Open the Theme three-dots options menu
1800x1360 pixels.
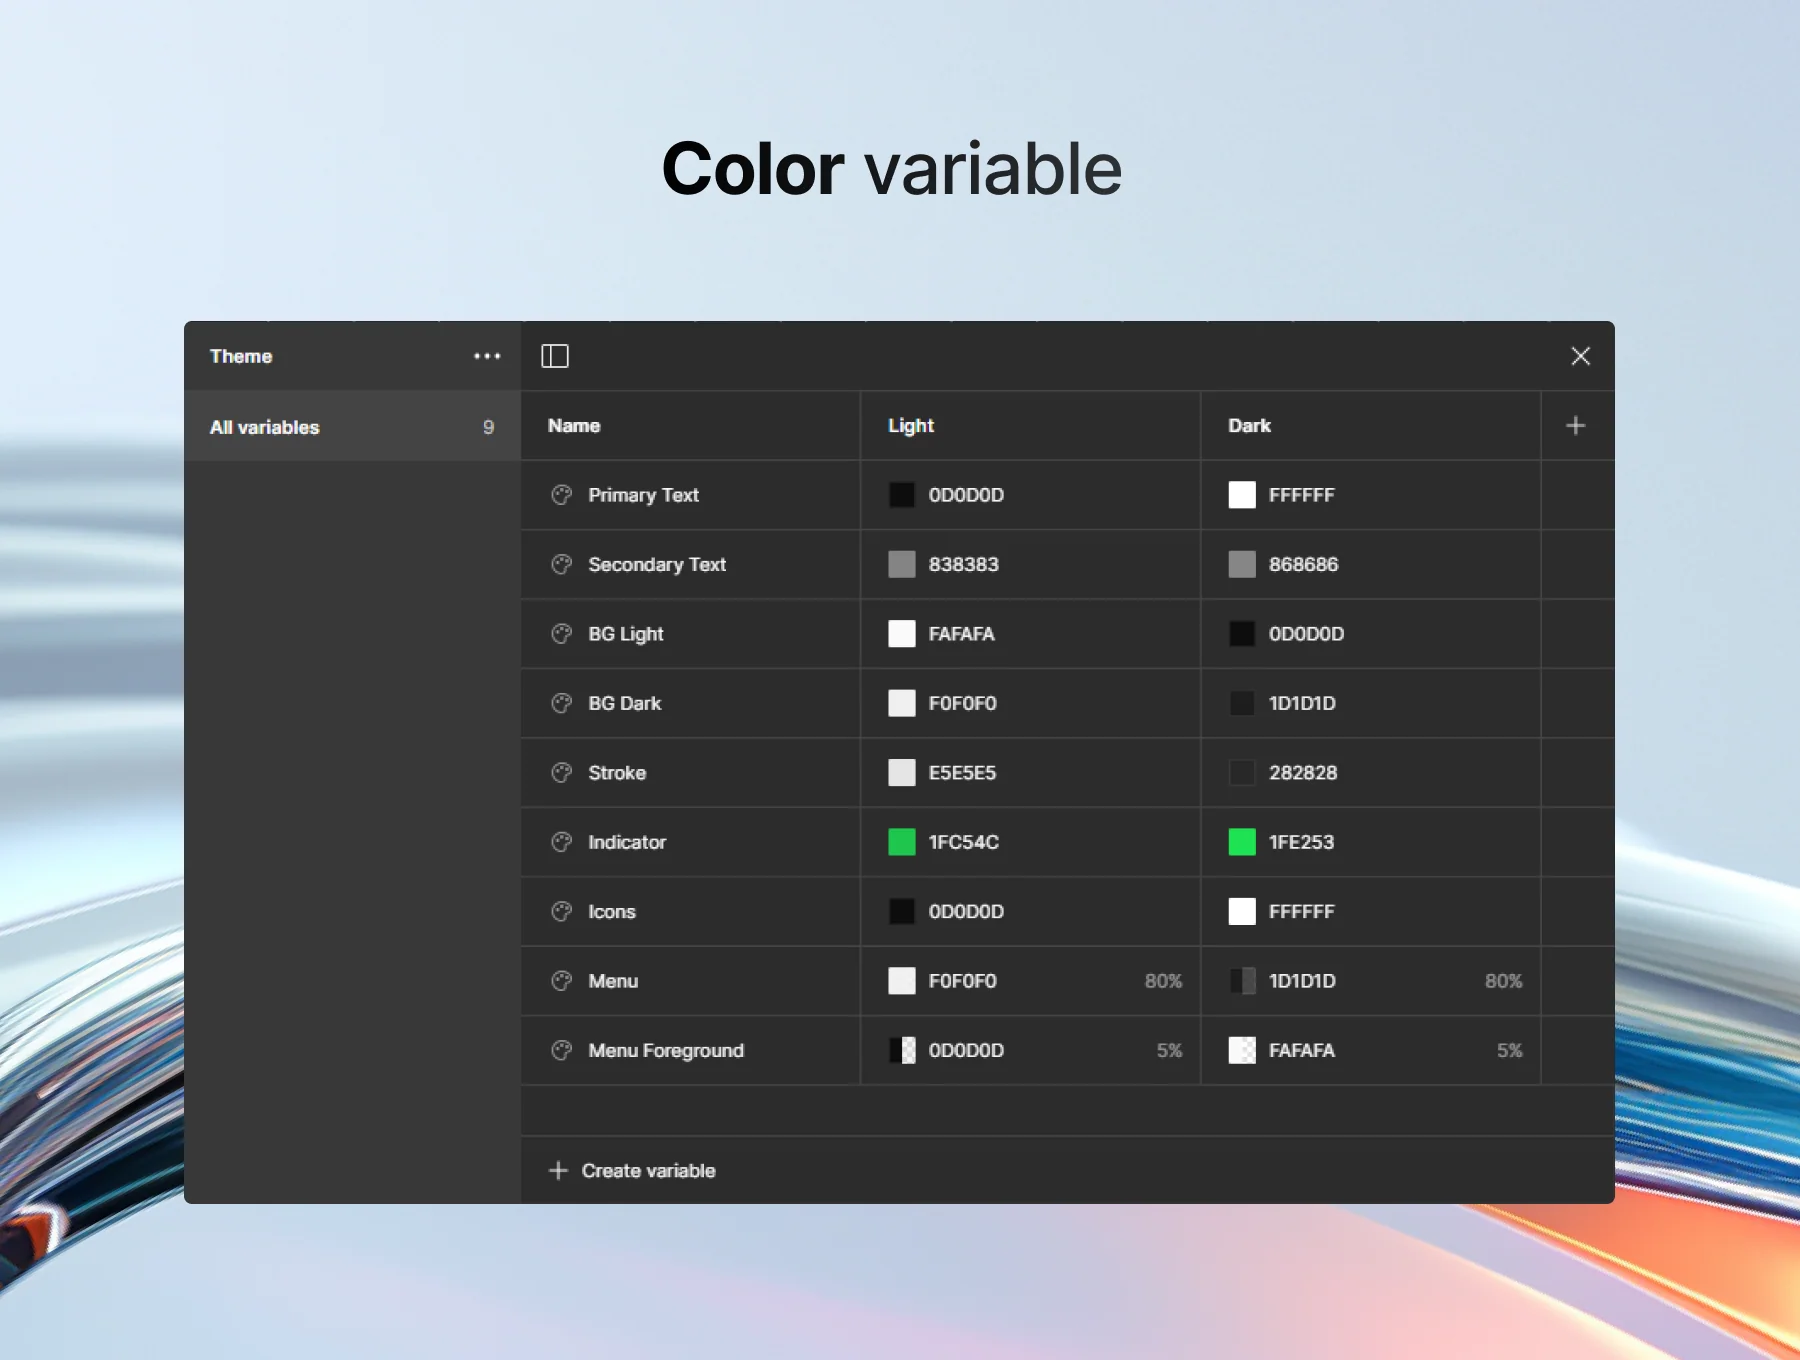click(487, 356)
